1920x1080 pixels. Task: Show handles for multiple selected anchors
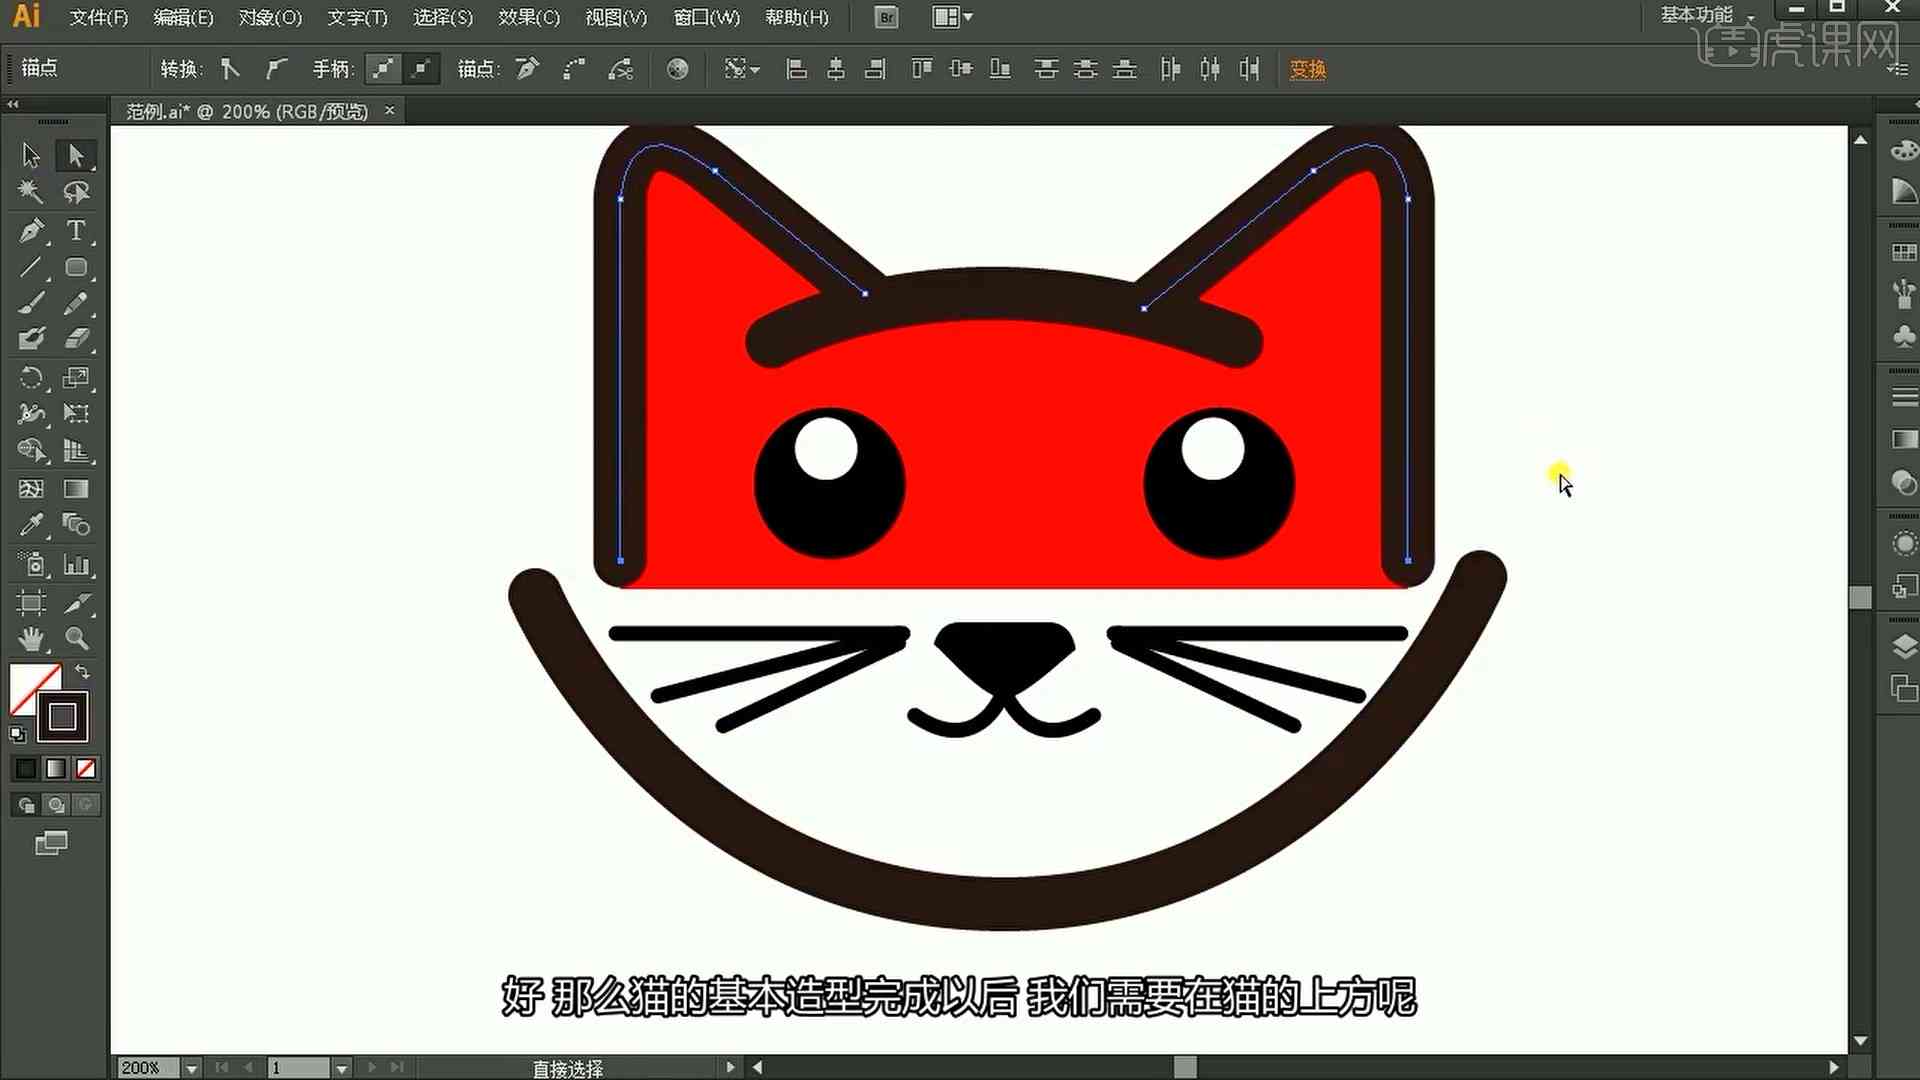coord(383,69)
